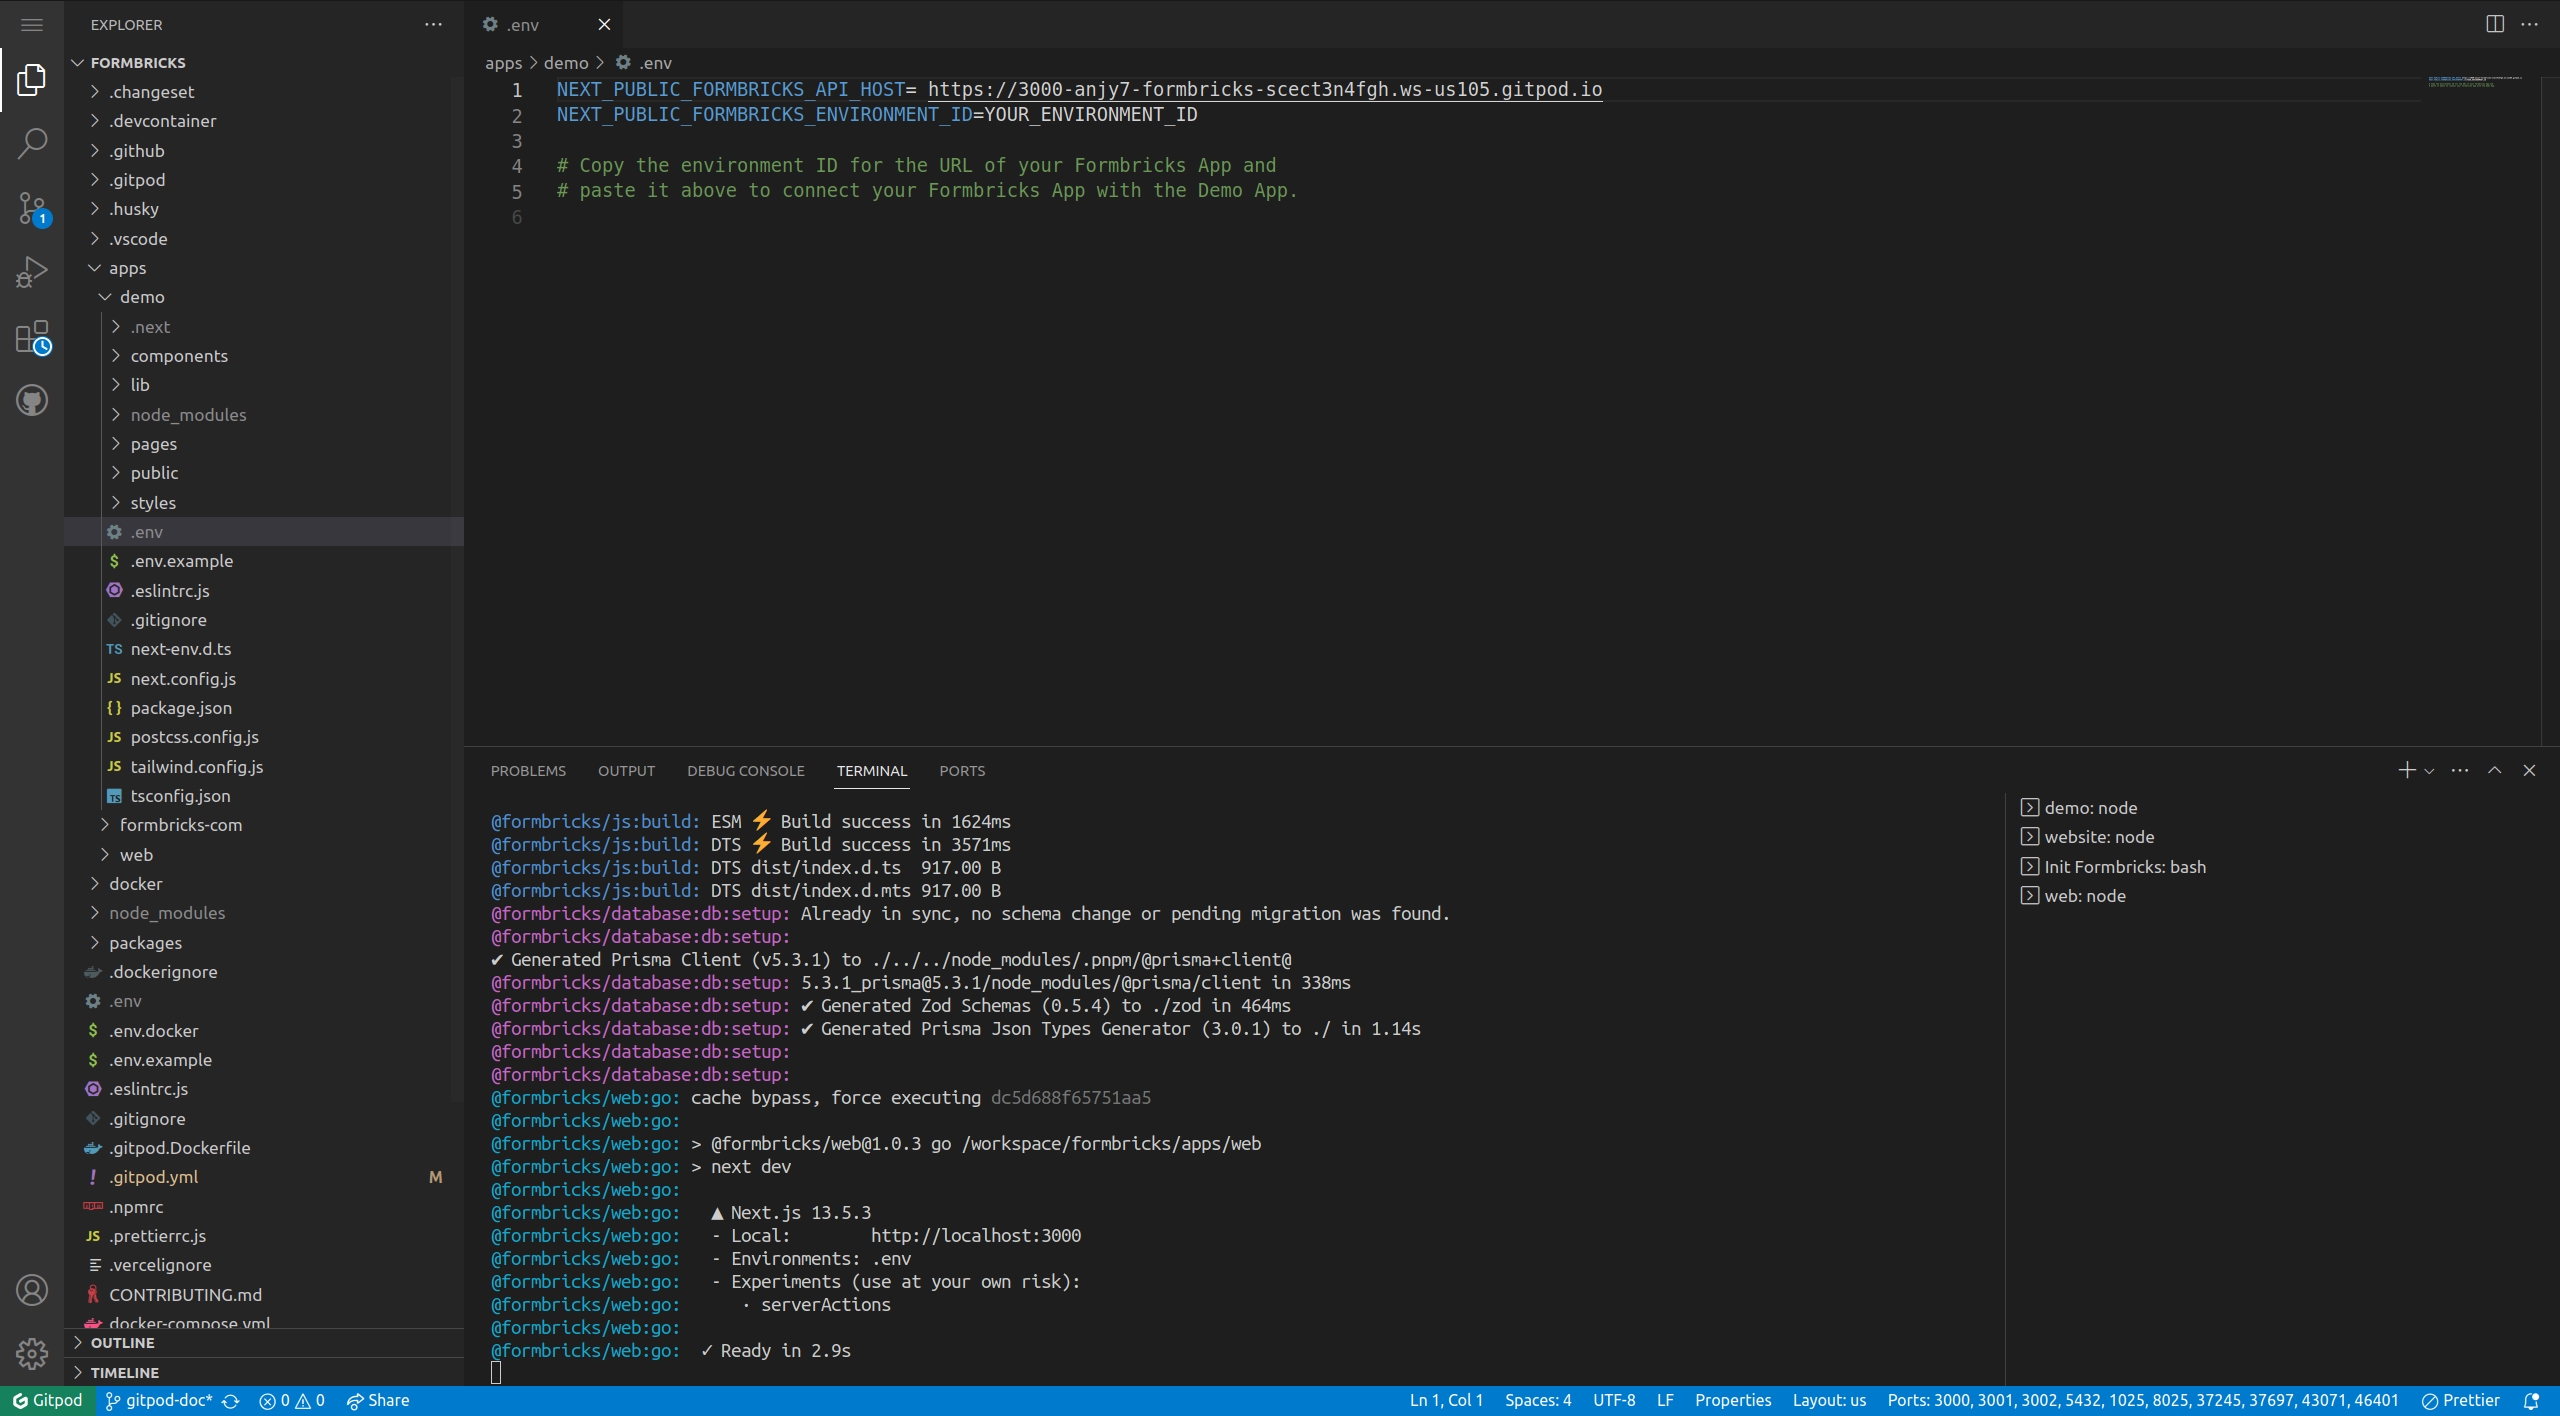Screen dimensions: 2560x1416
Task: Close the terminal panel
Action: 2529,770
